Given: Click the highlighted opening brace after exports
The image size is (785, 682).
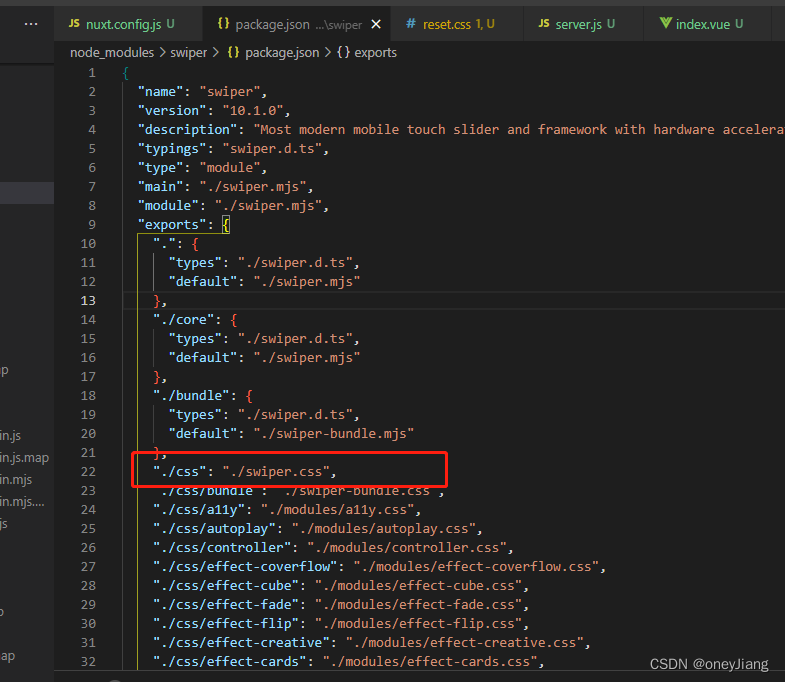Looking at the screenshot, I should tap(226, 225).
